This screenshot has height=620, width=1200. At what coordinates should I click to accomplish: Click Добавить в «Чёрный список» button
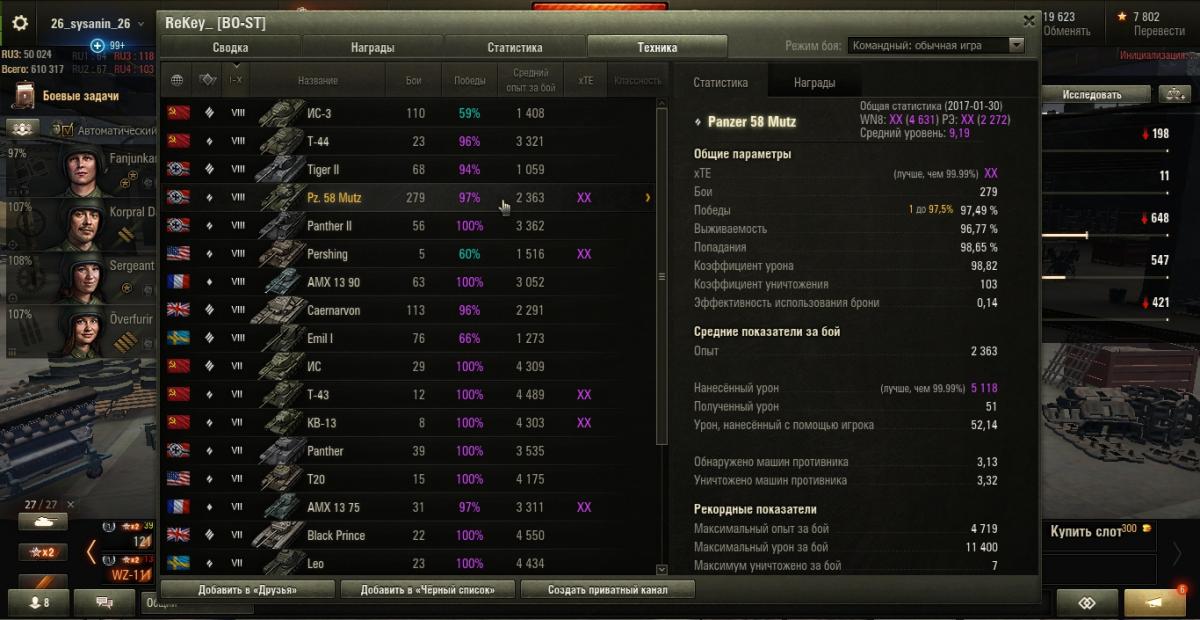tap(428, 589)
